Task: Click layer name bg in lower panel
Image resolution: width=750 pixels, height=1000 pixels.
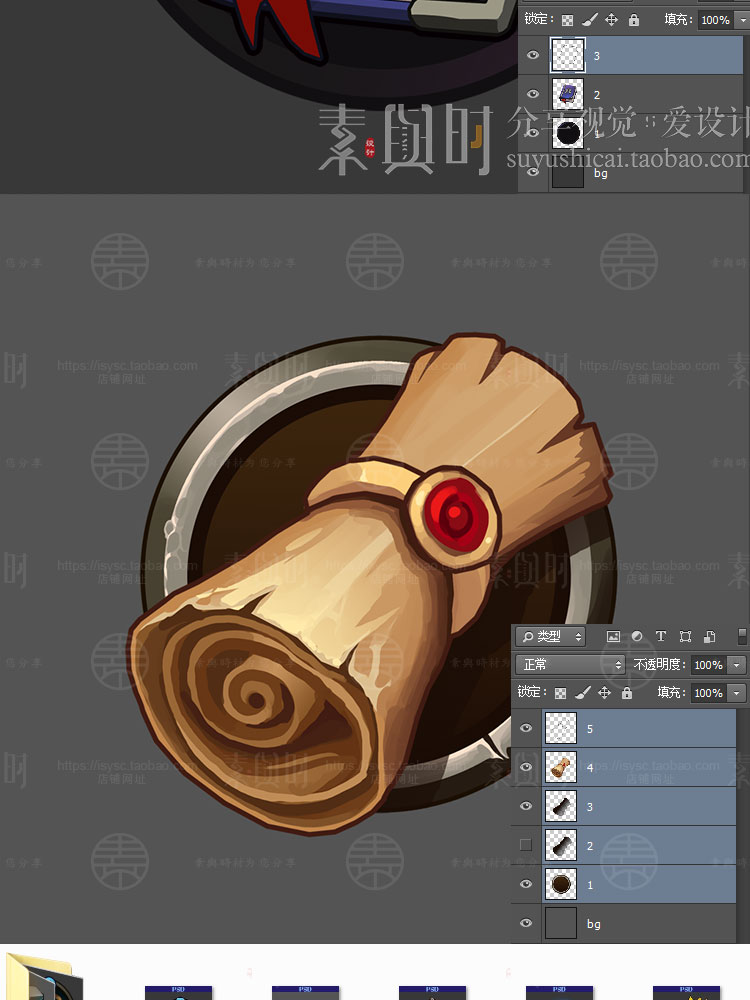Action: tap(593, 924)
